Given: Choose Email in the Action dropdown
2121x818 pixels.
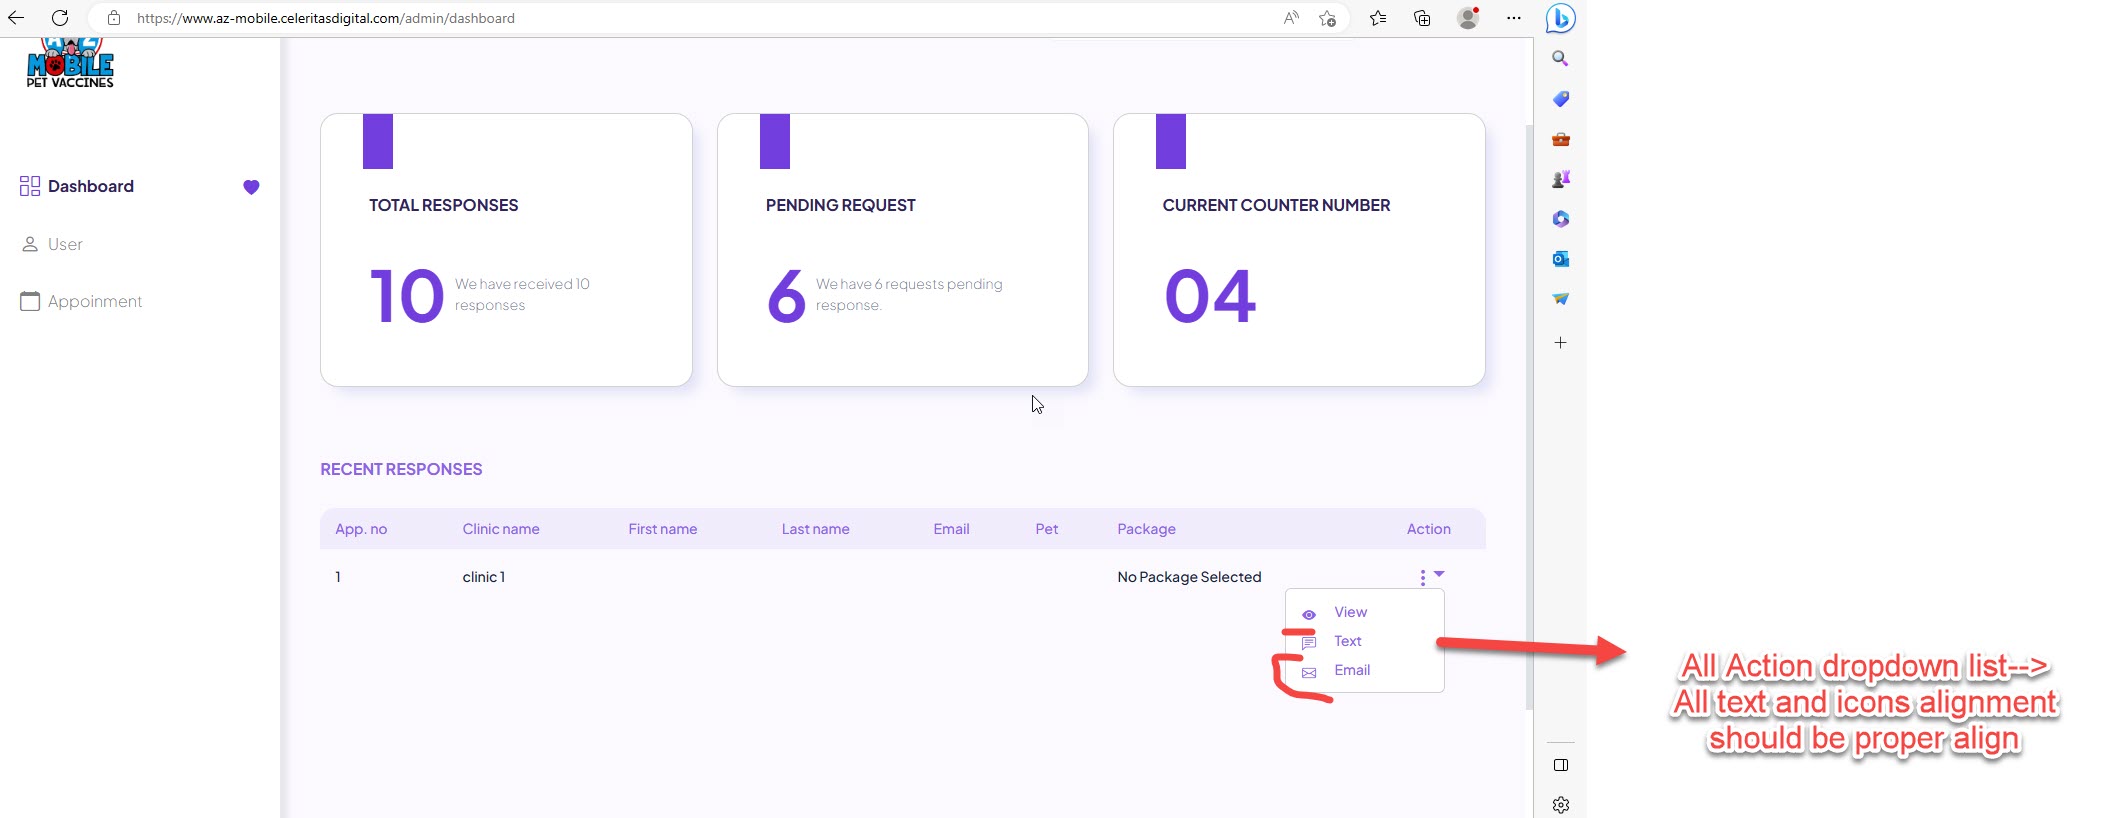Looking at the screenshot, I should pyautogui.click(x=1351, y=670).
